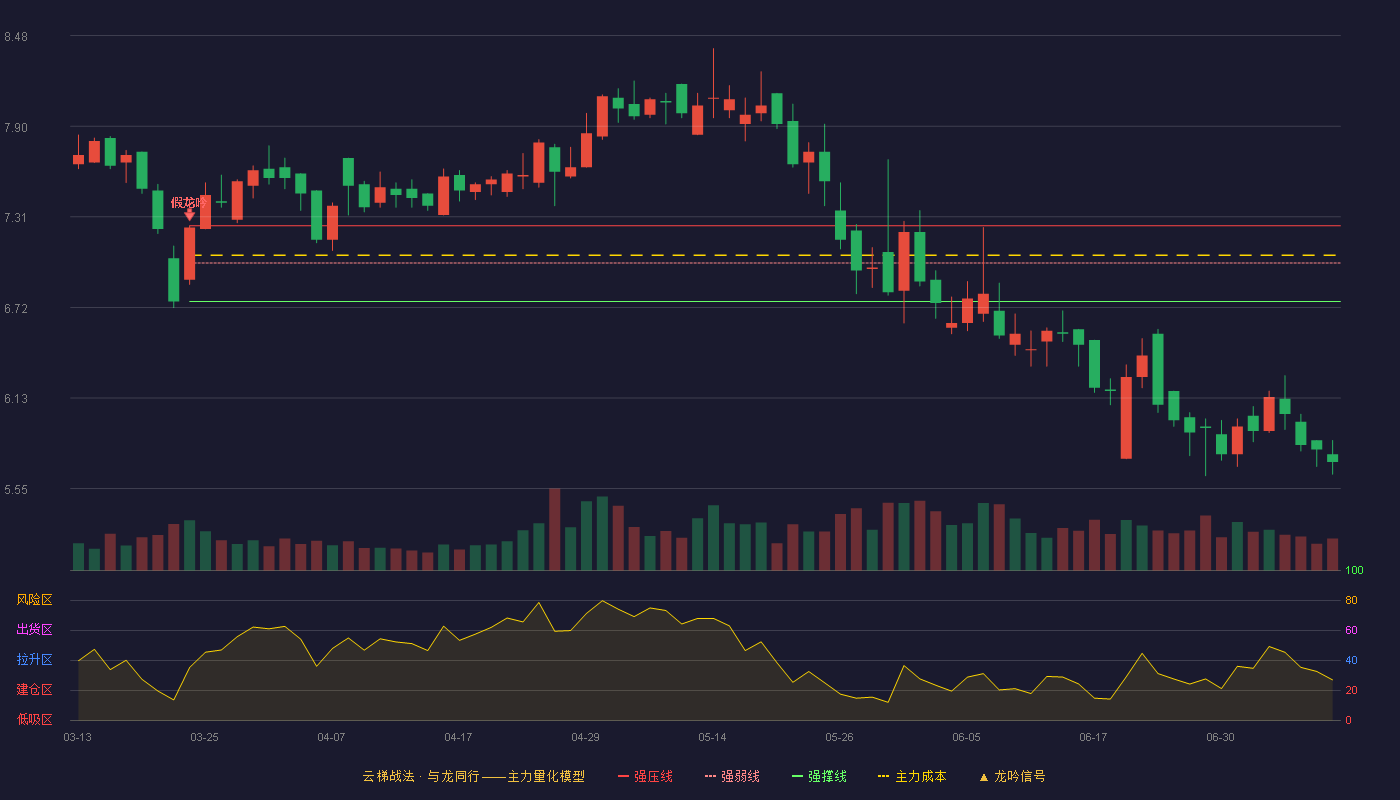The height and width of the screenshot is (800, 1400).
Task: Toggle the 强压线 legend entry
Action: (x=645, y=776)
